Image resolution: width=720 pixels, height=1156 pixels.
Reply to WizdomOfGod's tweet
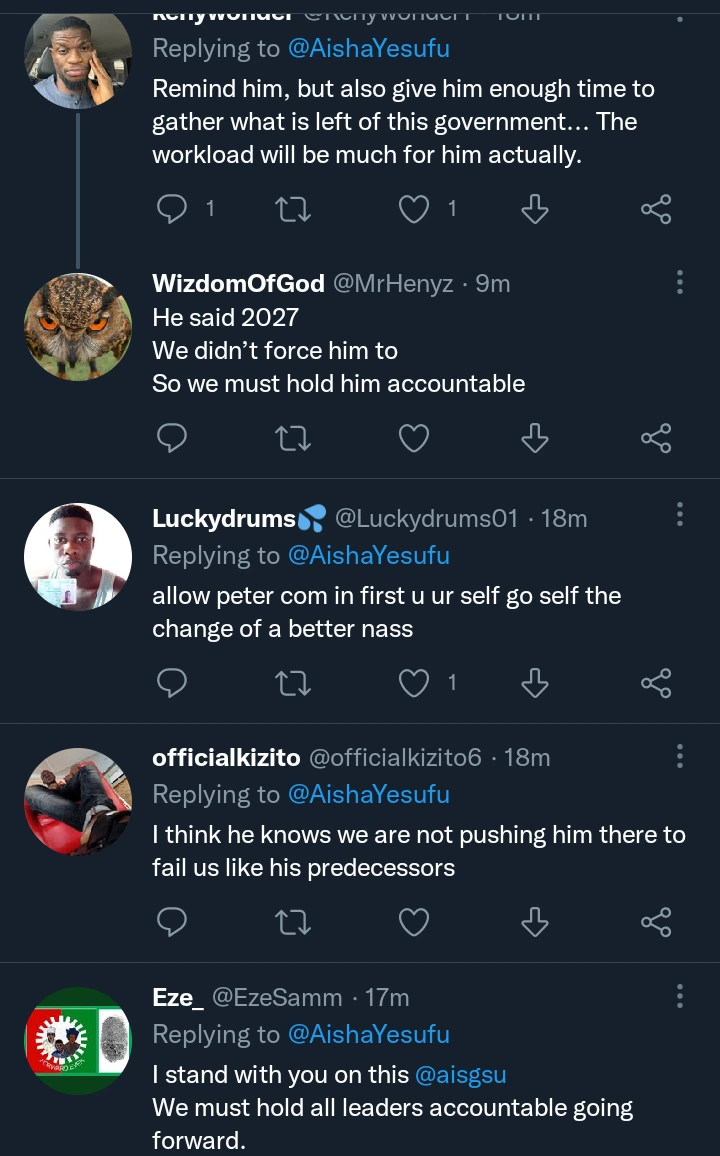tap(173, 438)
